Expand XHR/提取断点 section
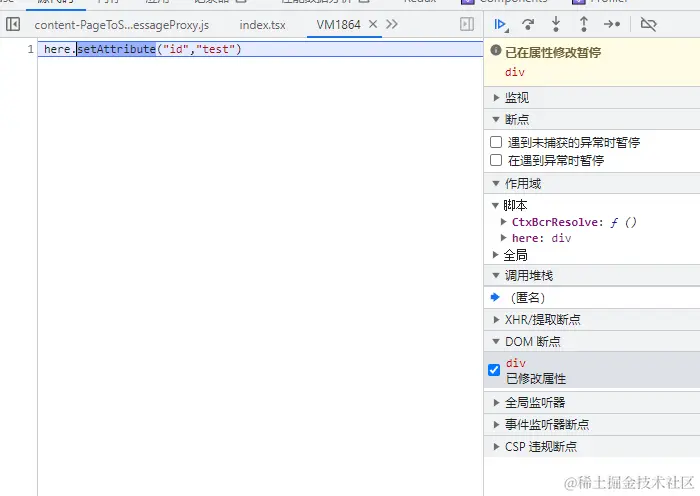700x496 pixels. click(592, 319)
